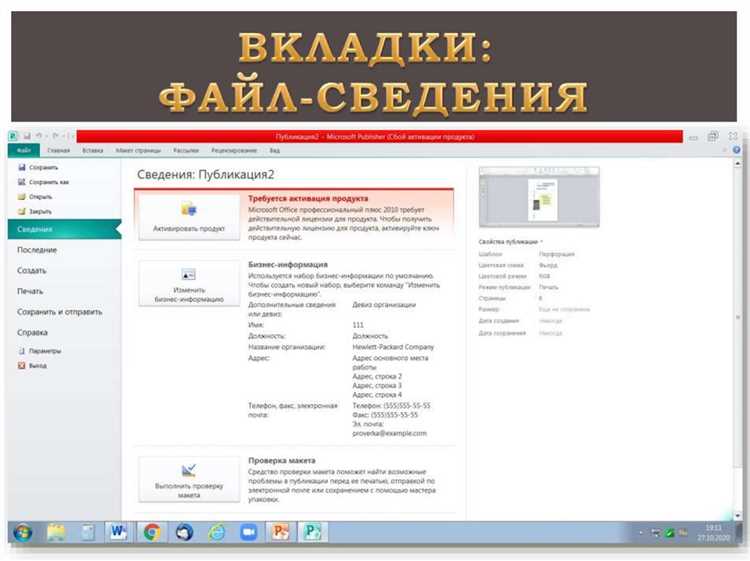
Task: Expand the Свойства публикации dropdown
Action: click(510, 242)
